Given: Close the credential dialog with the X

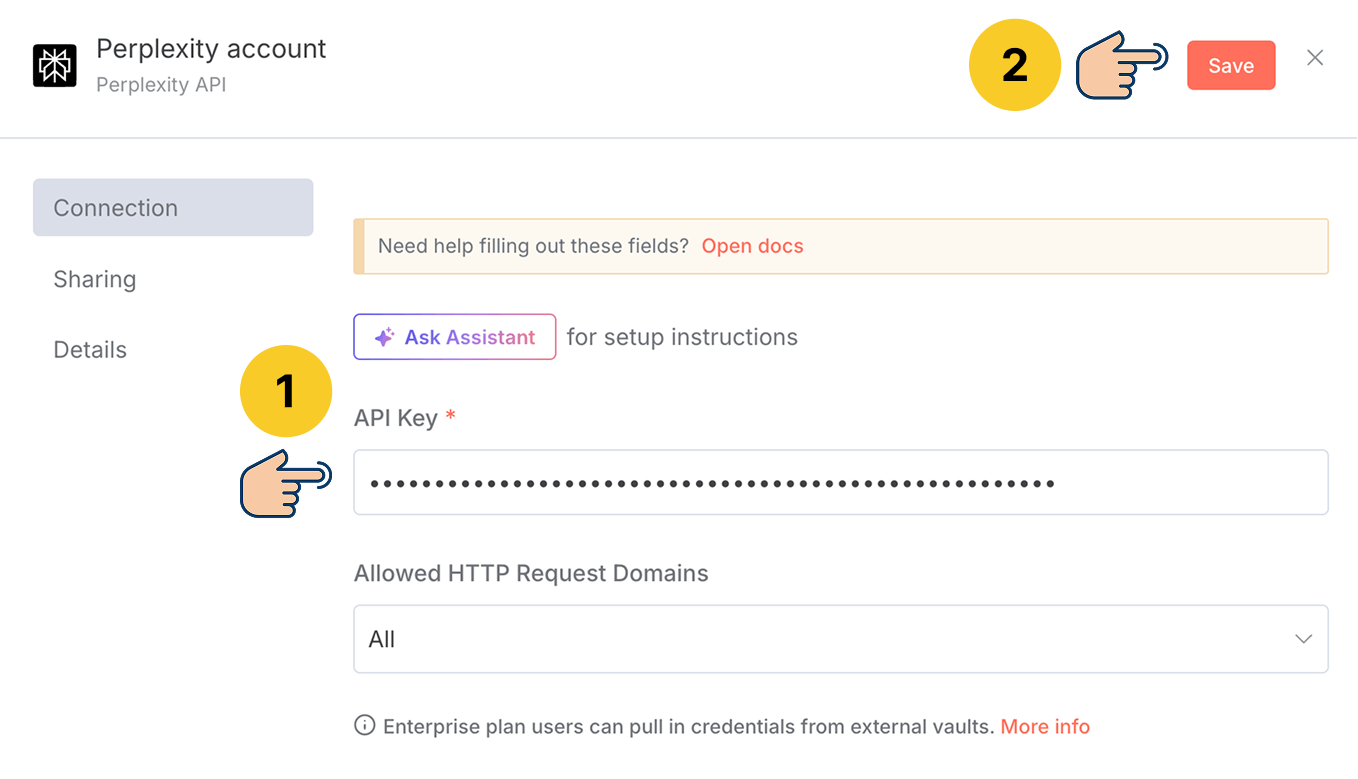Looking at the screenshot, I should (1315, 58).
